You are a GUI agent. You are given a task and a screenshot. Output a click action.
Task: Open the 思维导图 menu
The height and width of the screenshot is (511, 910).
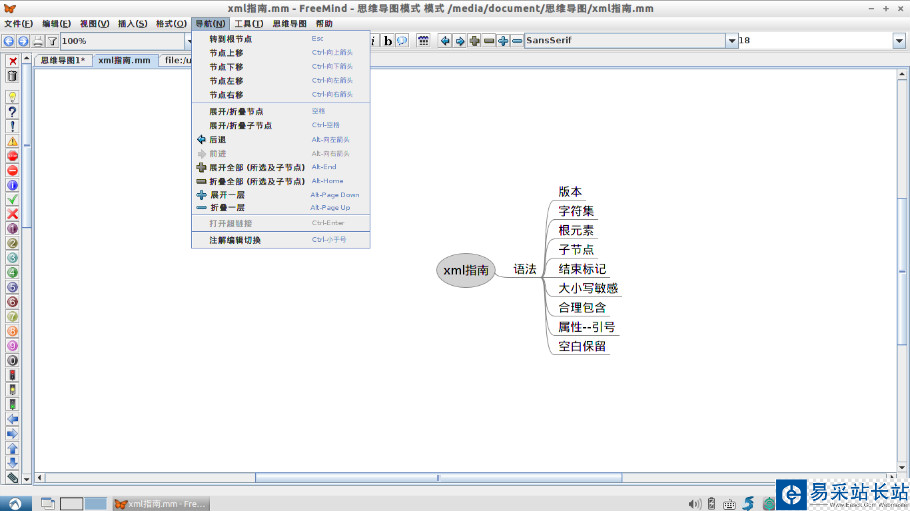tap(290, 24)
